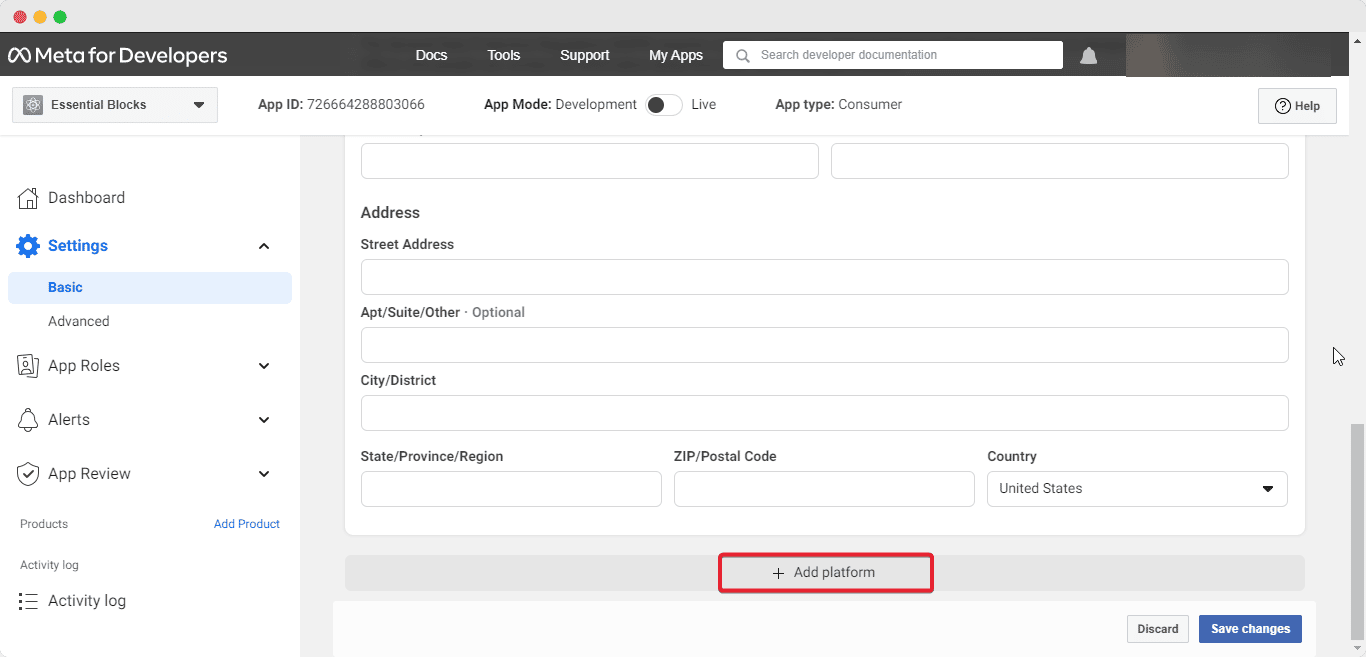Click the State/Province/Region input field
This screenshot has width=1366, height=657.
coord(511,489)
